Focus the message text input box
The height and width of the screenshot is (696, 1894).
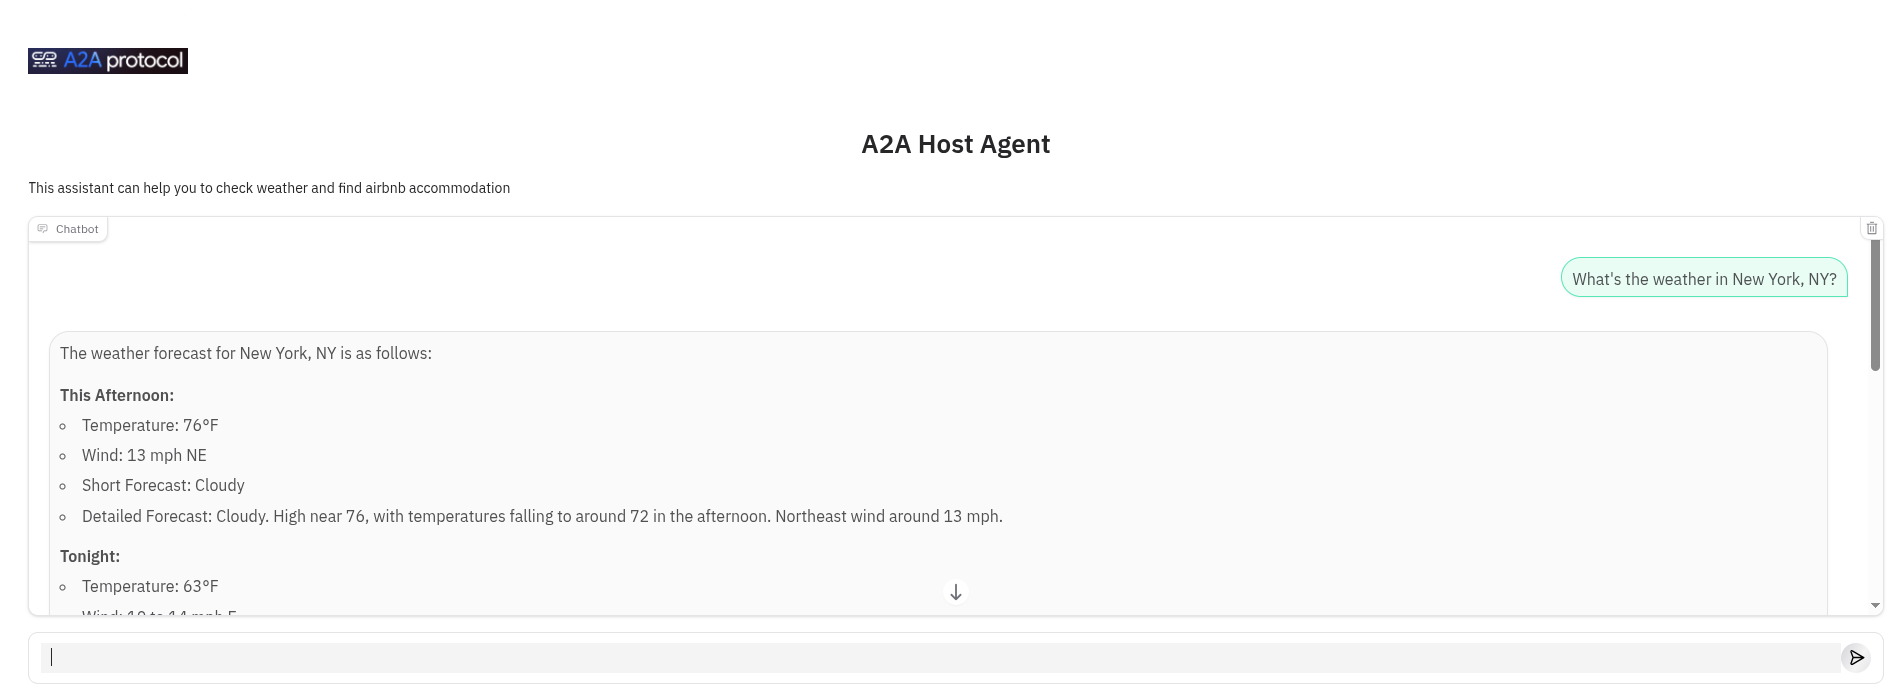point(940,657)
